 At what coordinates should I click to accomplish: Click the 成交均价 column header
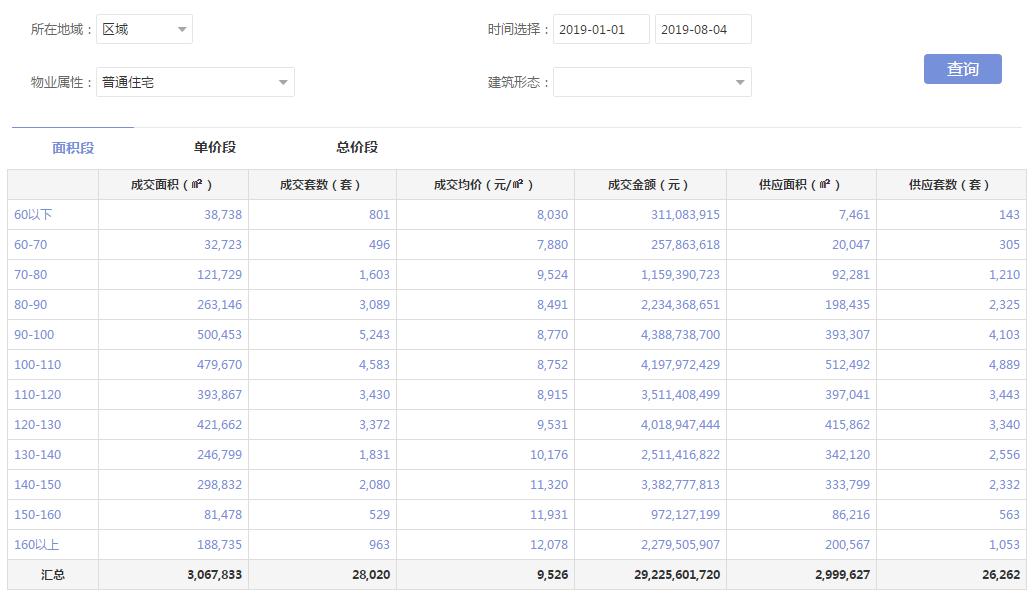[x=484, y=185]
